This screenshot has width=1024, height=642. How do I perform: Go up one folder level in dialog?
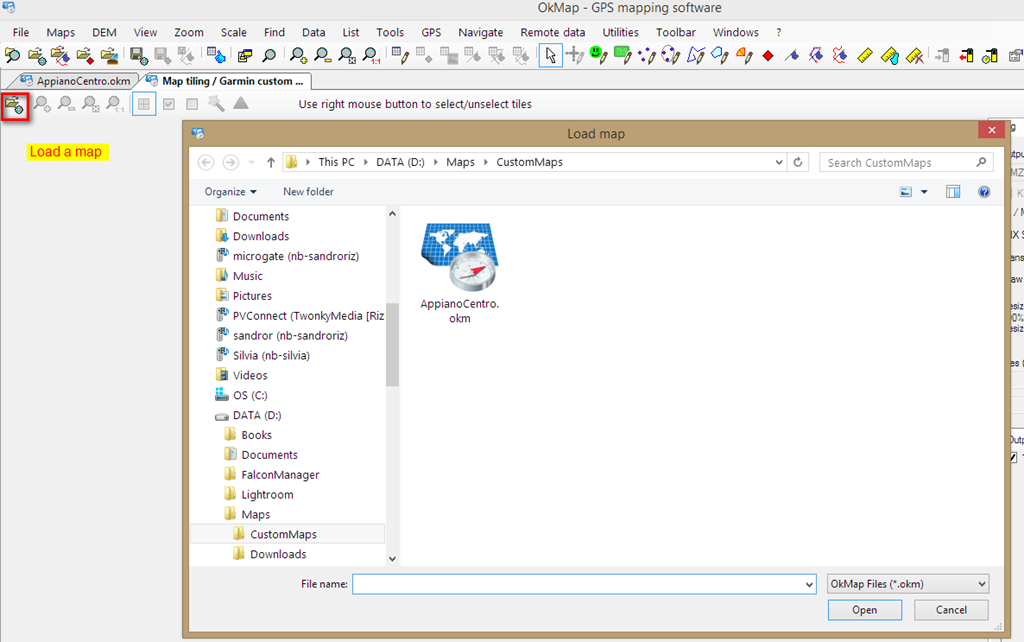pyautogui.click(x=270, y=163)
